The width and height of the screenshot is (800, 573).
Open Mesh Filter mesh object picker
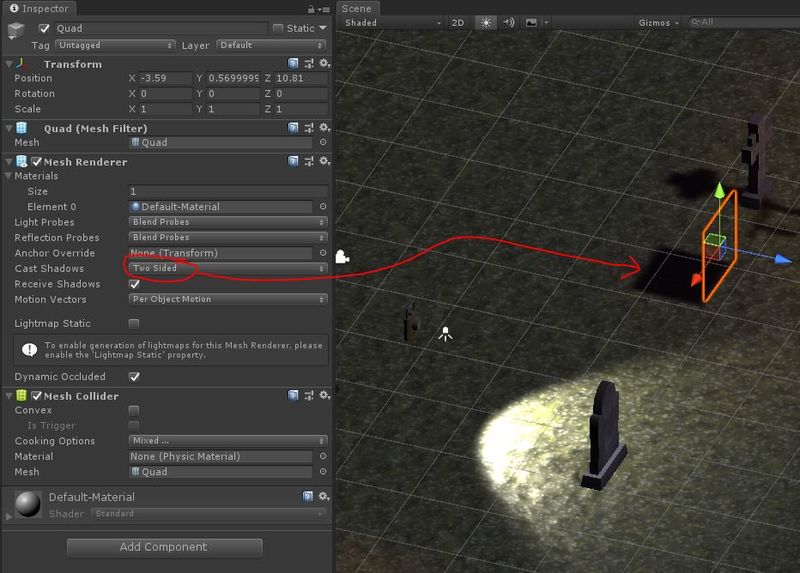tap(323, 142)
